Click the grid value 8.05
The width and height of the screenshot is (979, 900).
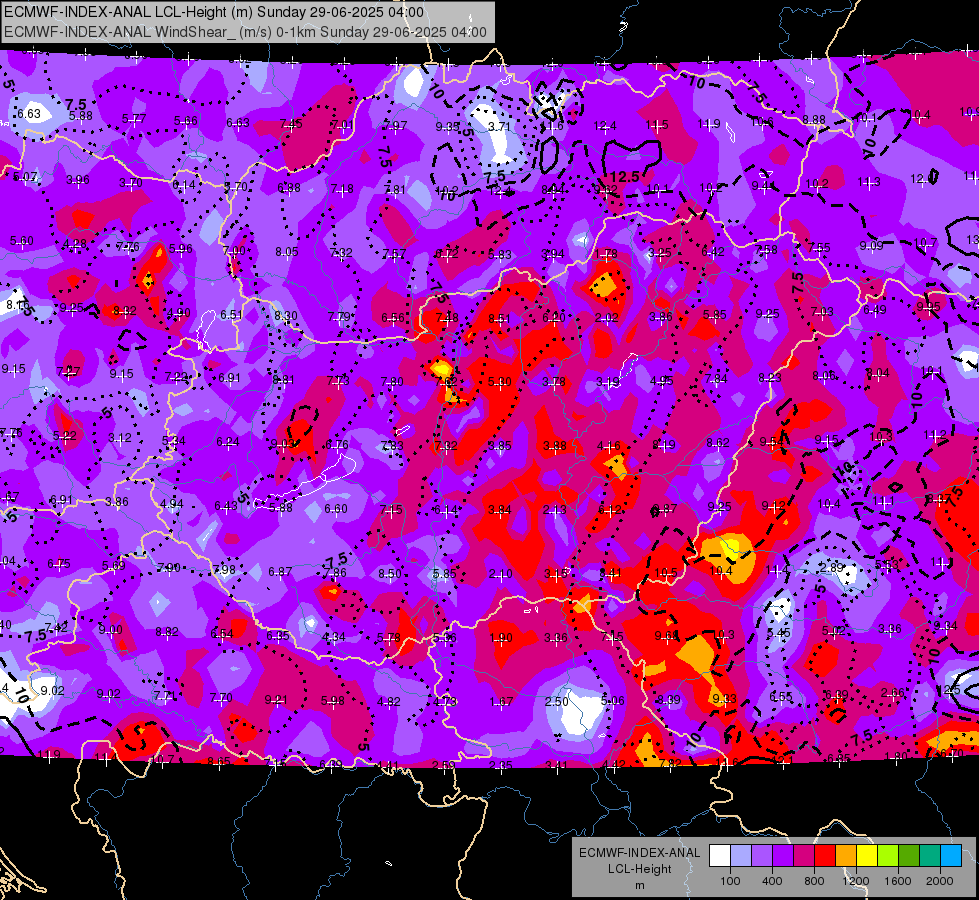pos(287,252)
